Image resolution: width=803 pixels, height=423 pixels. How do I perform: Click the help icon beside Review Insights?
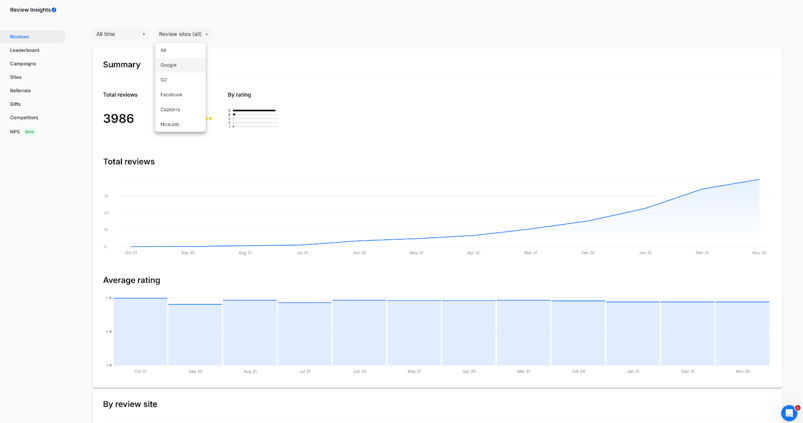[x=54, y=10]
